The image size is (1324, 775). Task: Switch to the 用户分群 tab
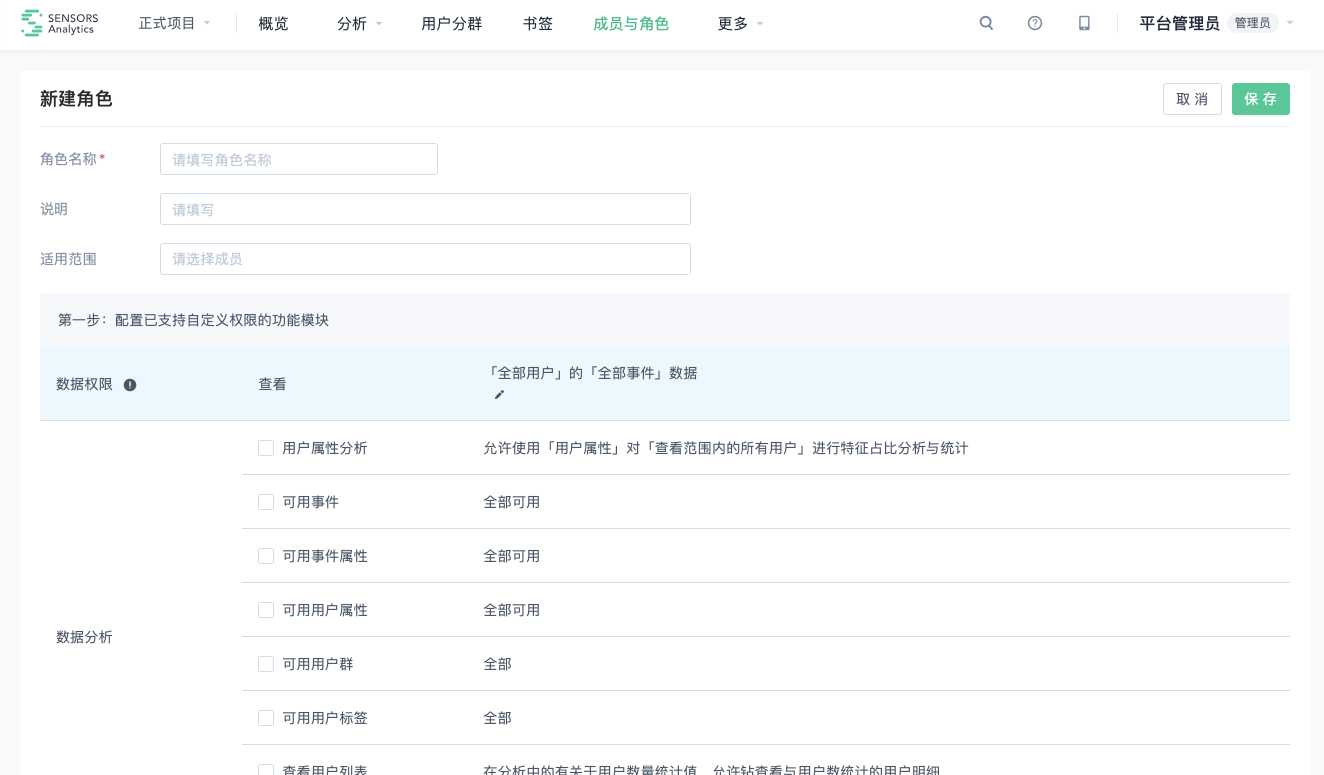point(452,23)
